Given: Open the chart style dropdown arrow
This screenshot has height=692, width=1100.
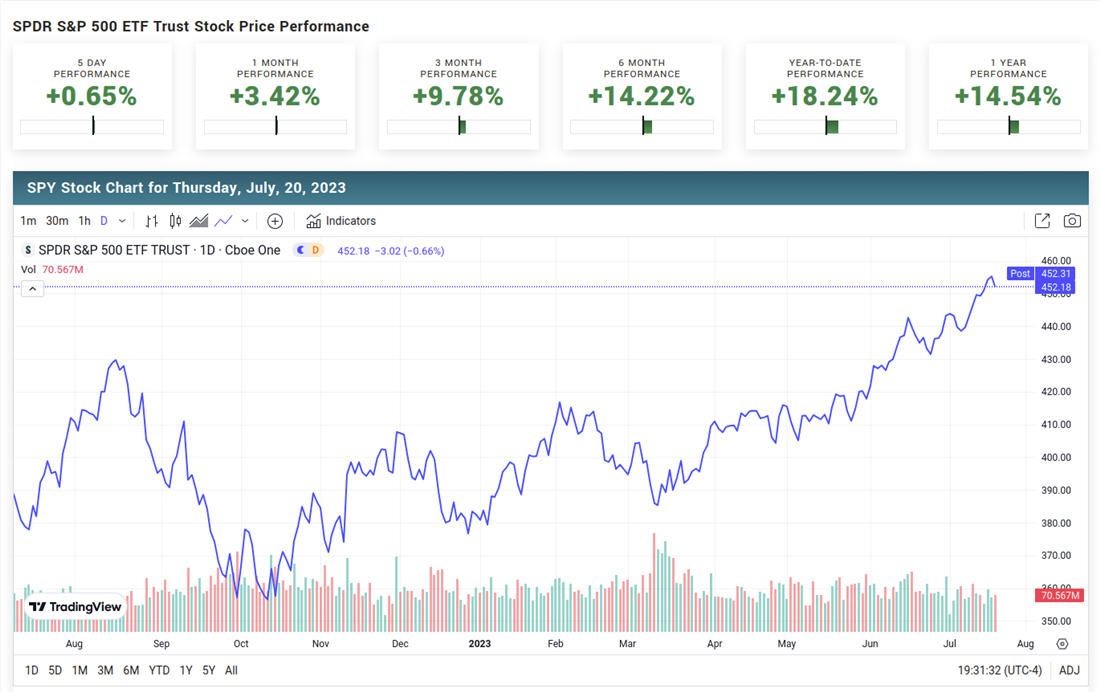Looking at the screenshot, I should [245, 221].
